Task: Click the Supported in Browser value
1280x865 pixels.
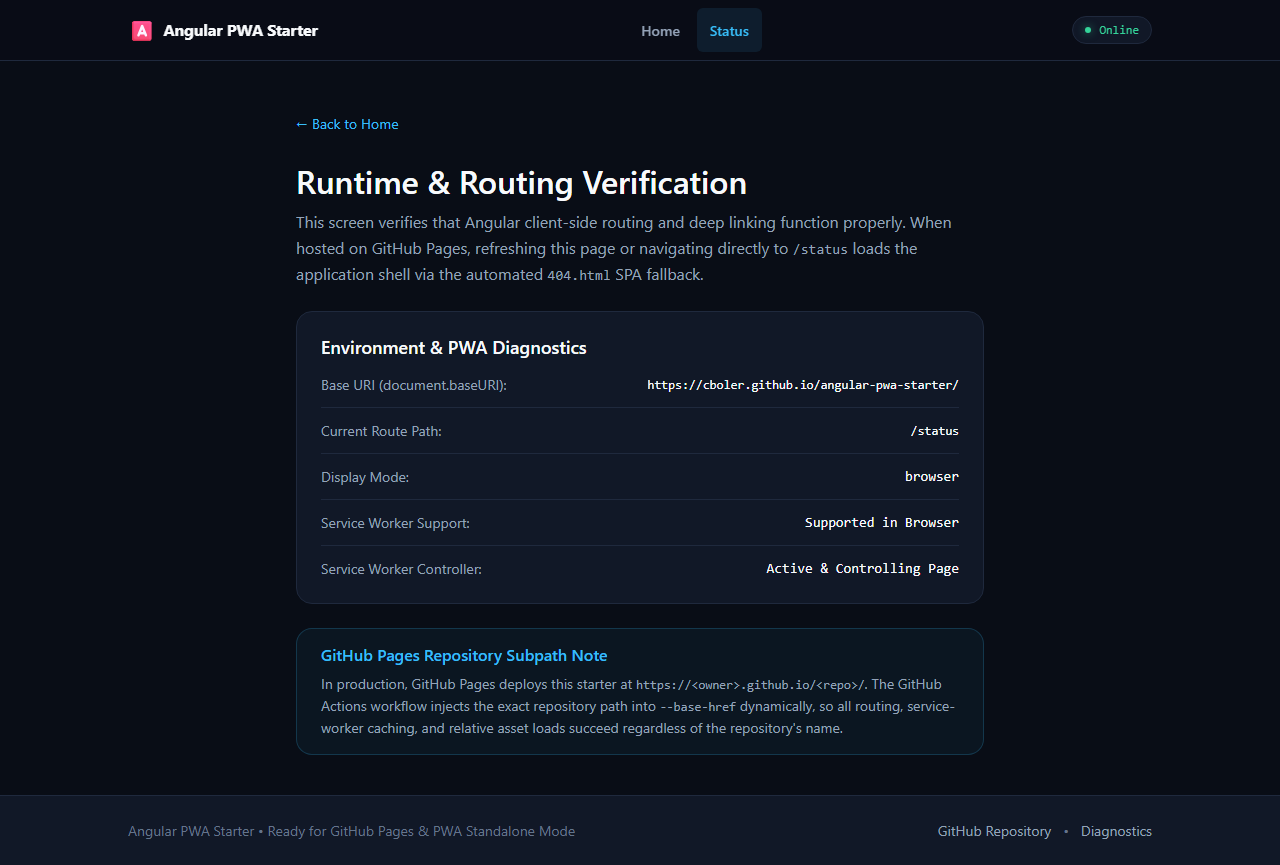Action: [882, 523]
